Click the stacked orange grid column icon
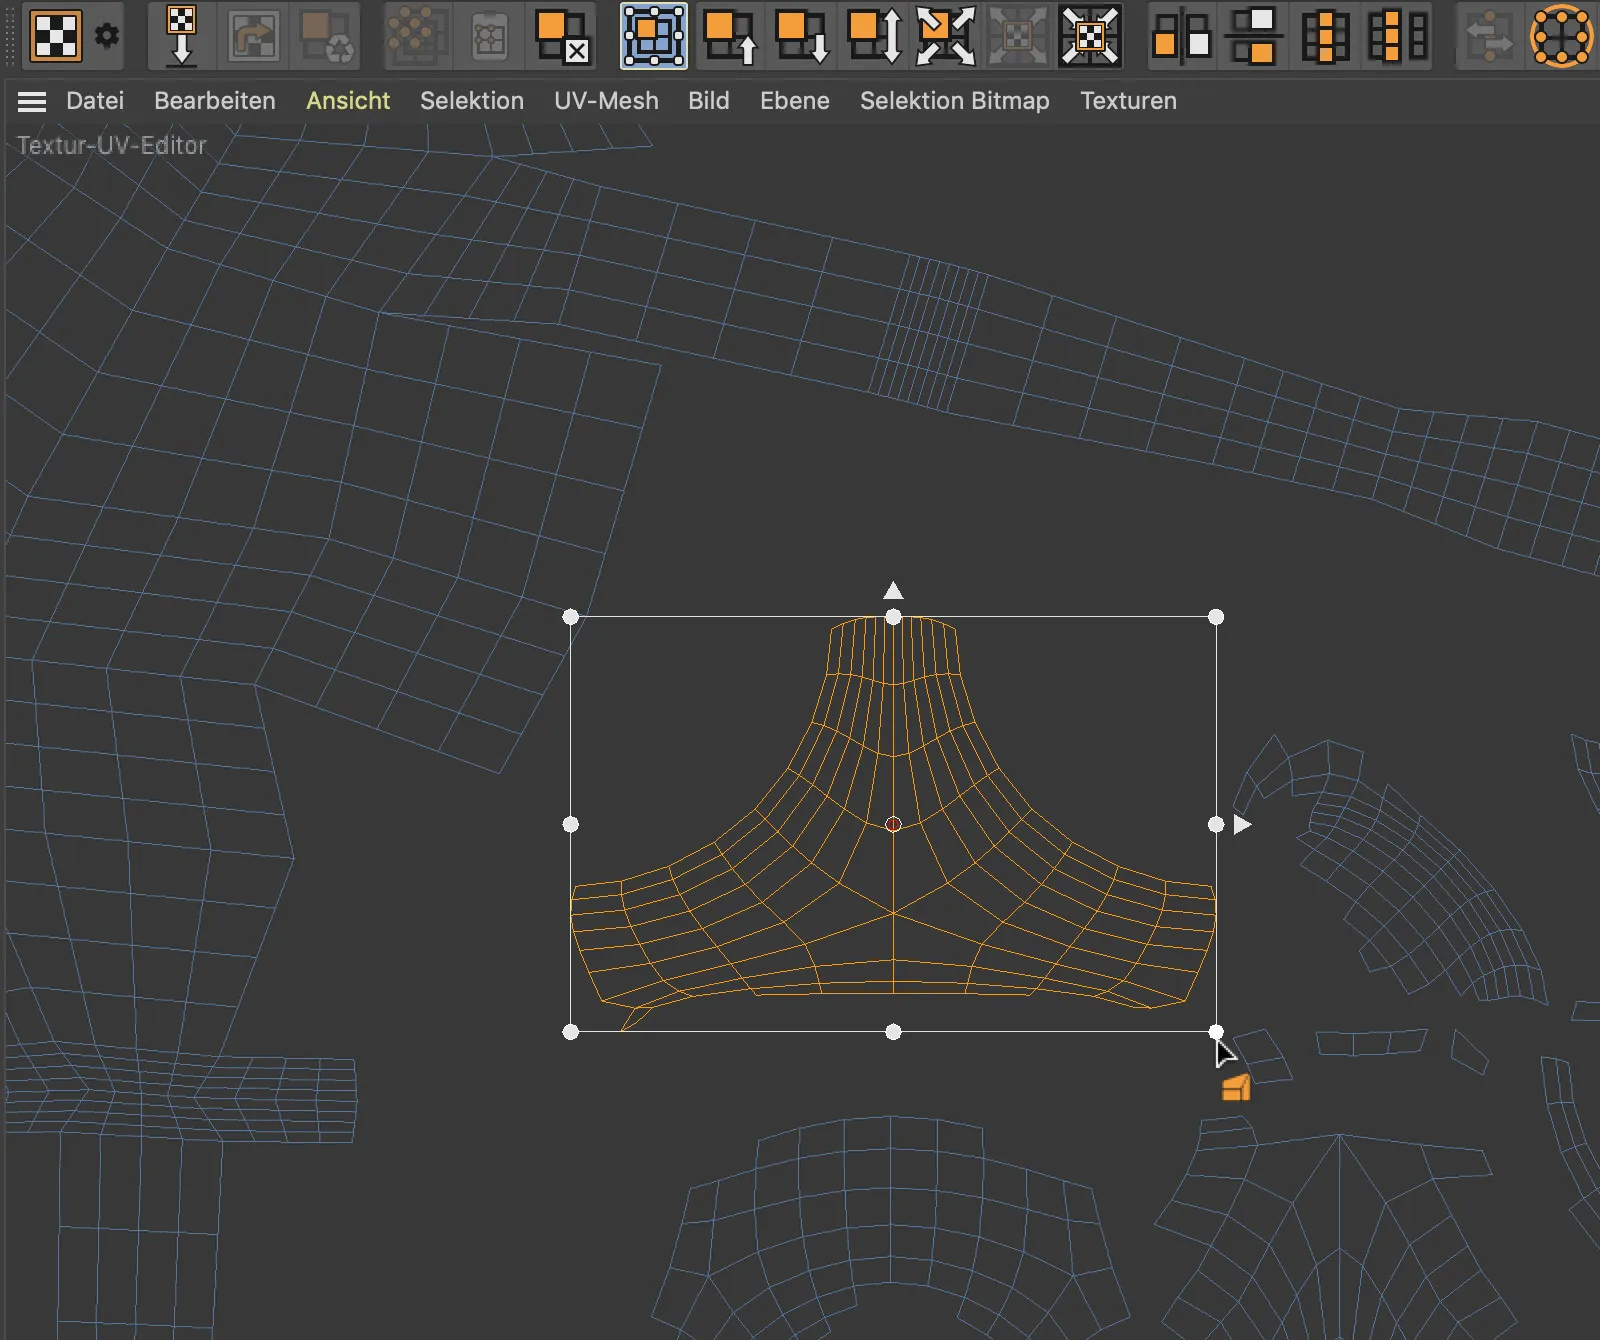Image resolution: width=1600 pixels, height=1340 pixels. click(1326, 36)
